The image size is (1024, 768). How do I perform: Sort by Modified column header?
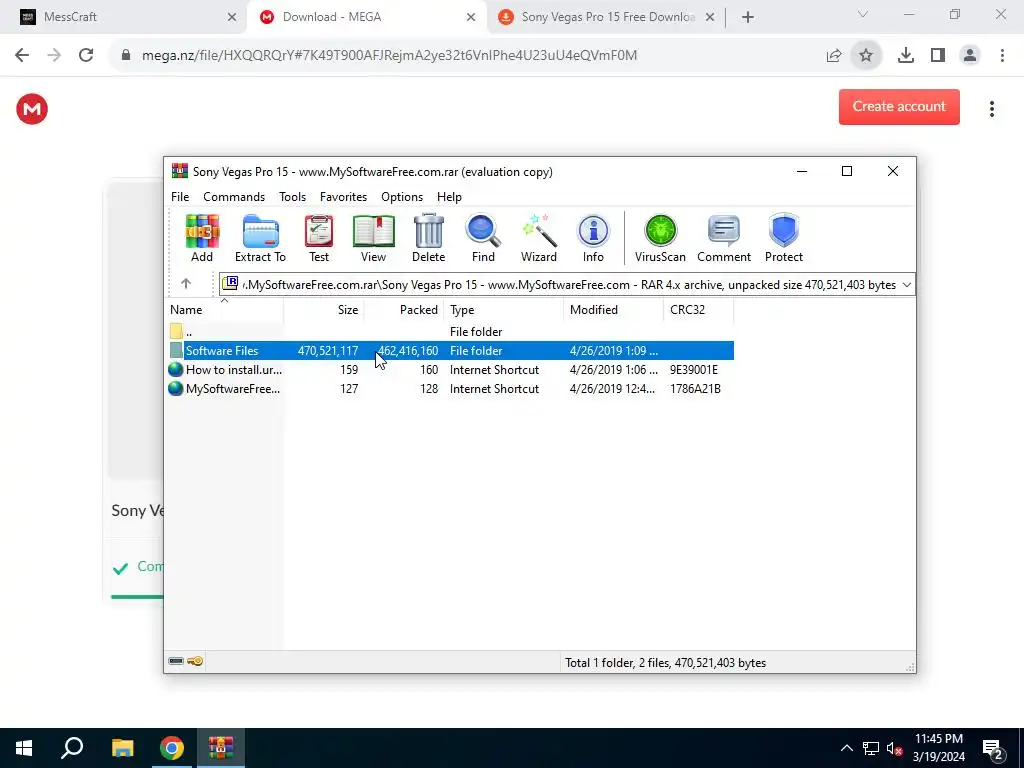[613, 310]
